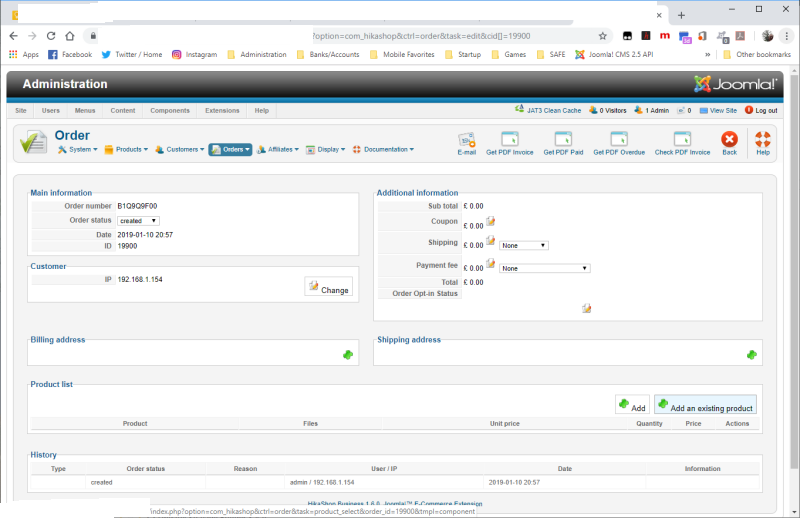Click the Get PDF Overdue icon
Image resolution: width=800 pixels, height=518 pixels.
click(x=619, y=140)
